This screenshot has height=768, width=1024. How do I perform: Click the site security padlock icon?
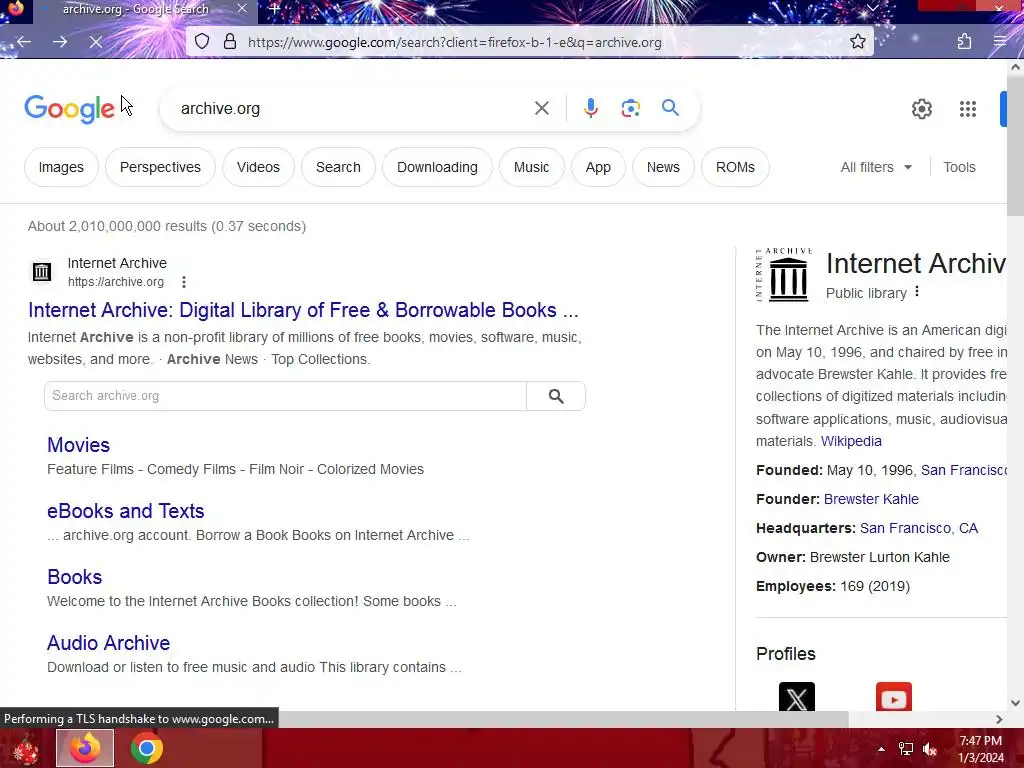[230, 42]
